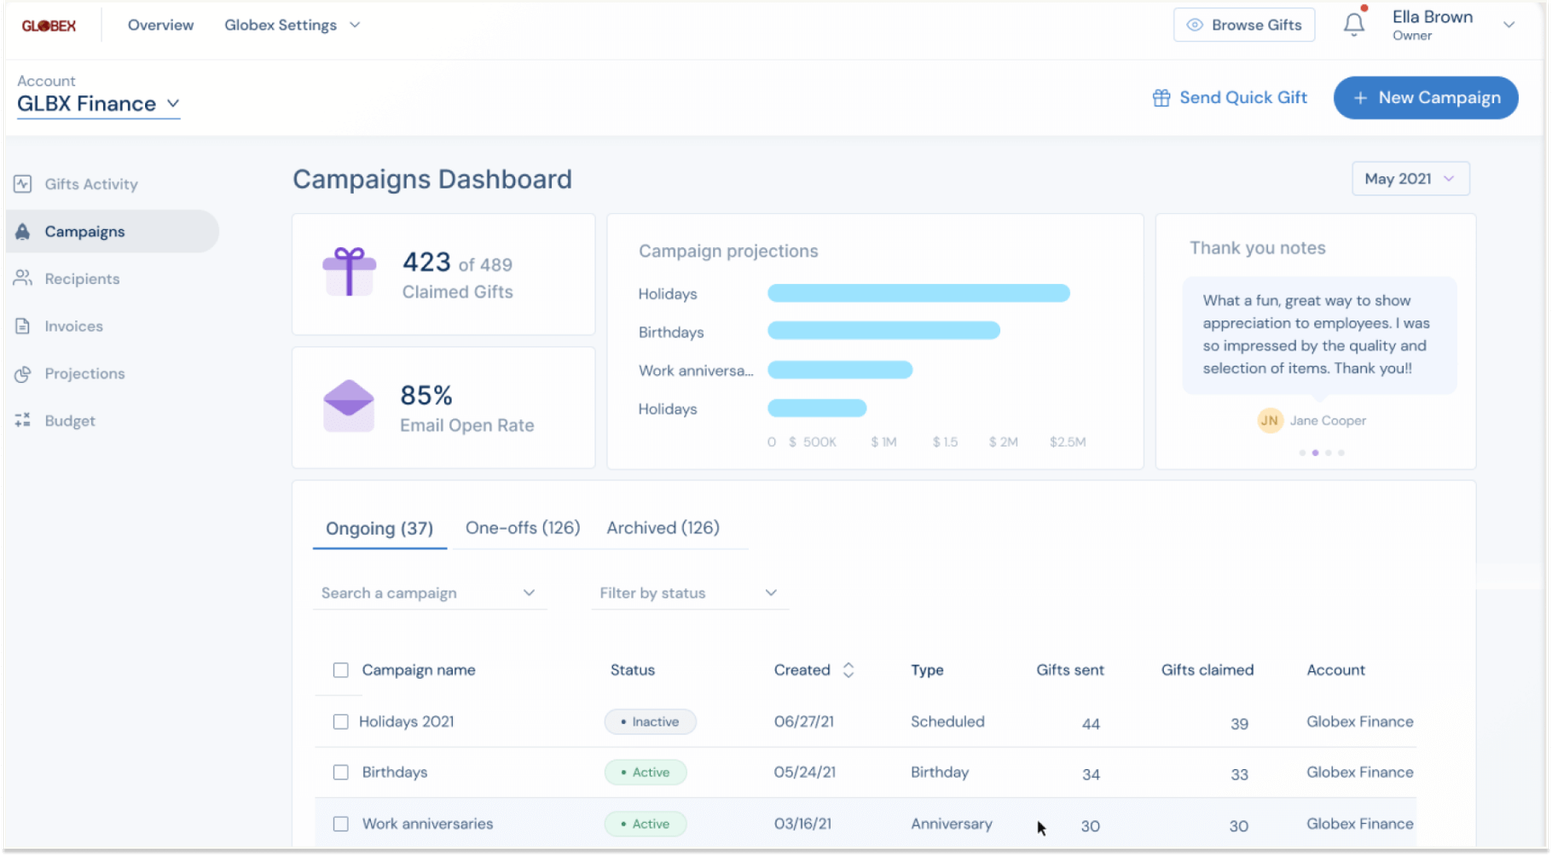Select the Invoices document icon
Image resolution: width=1552 pixels, height=856 pixels.
pyautogui.click(x=23, y=326)
